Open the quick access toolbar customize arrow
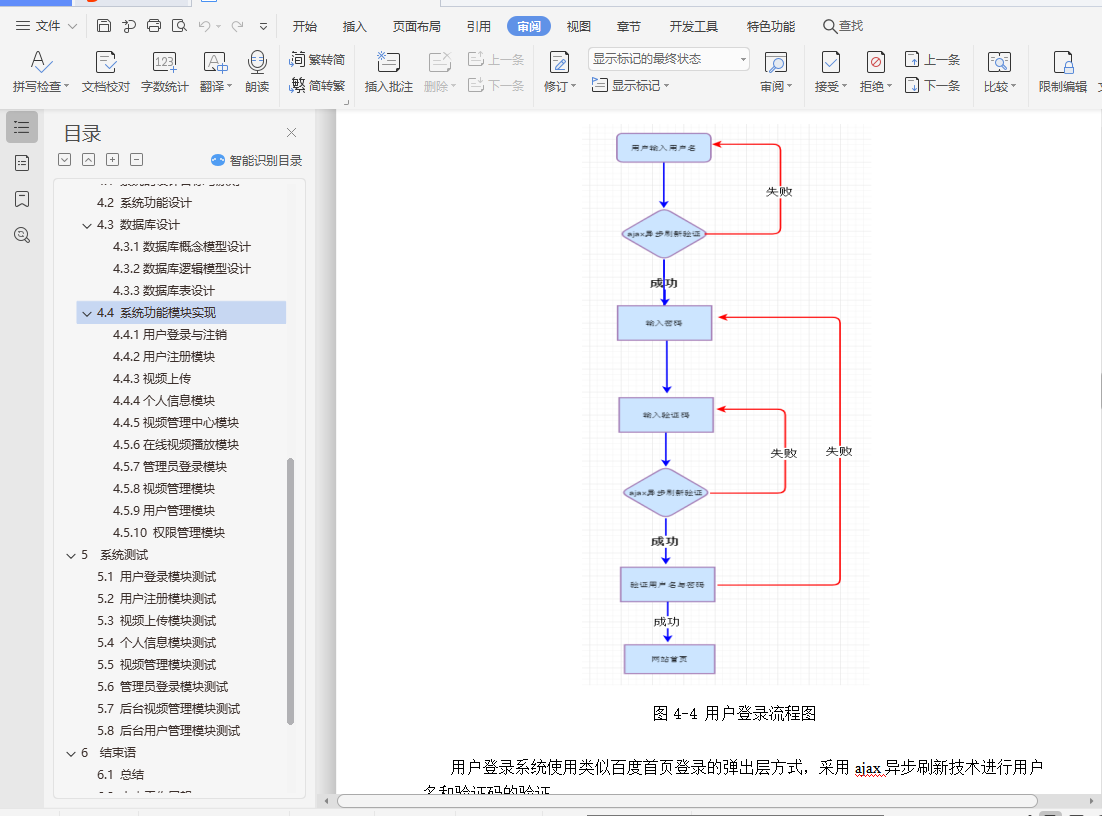 tap(264, 27)
